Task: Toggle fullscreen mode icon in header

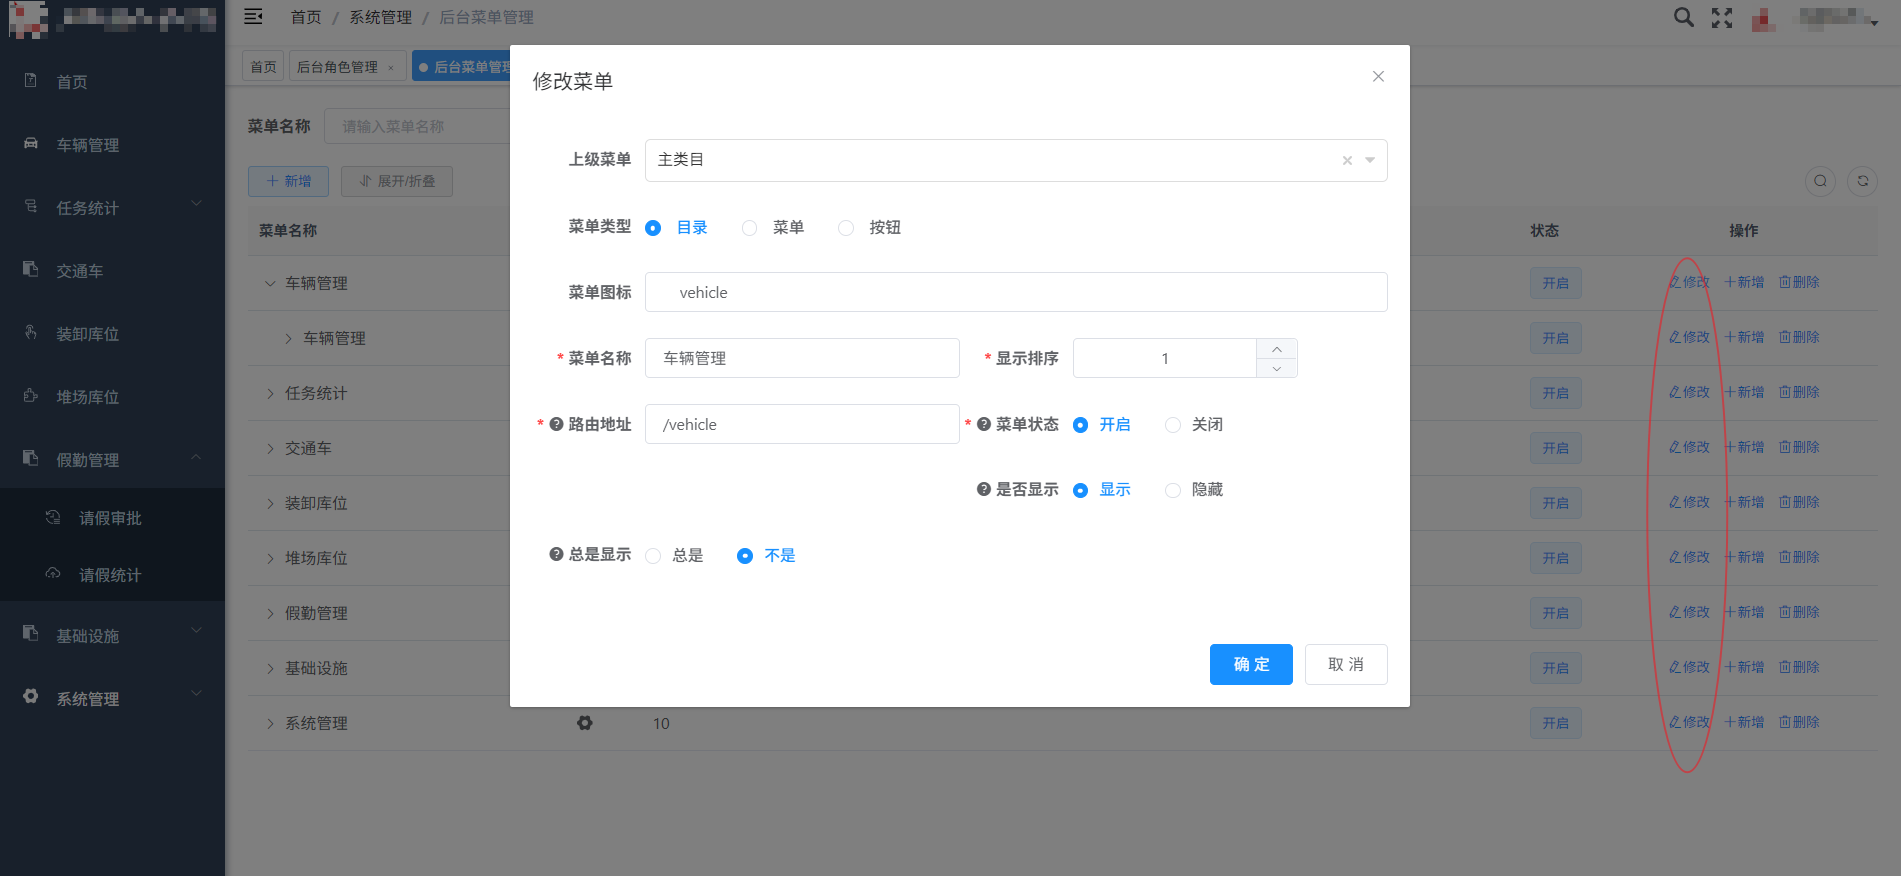Action: (x=1722, y=18)
